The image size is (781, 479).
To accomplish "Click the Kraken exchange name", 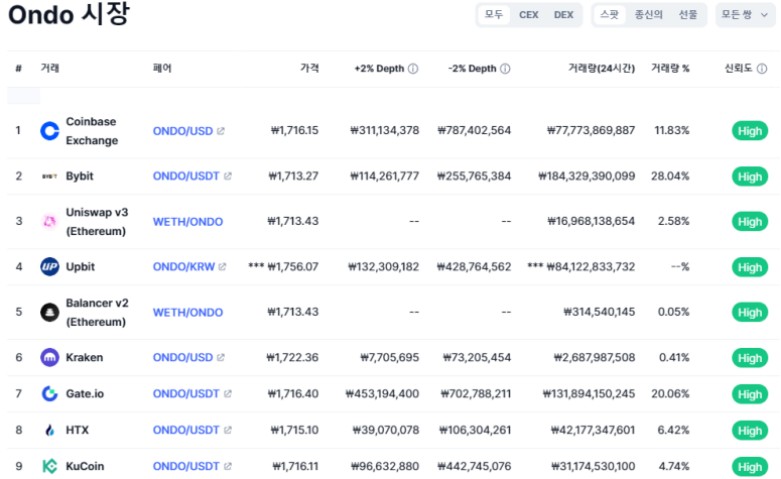I will [84, 358].
